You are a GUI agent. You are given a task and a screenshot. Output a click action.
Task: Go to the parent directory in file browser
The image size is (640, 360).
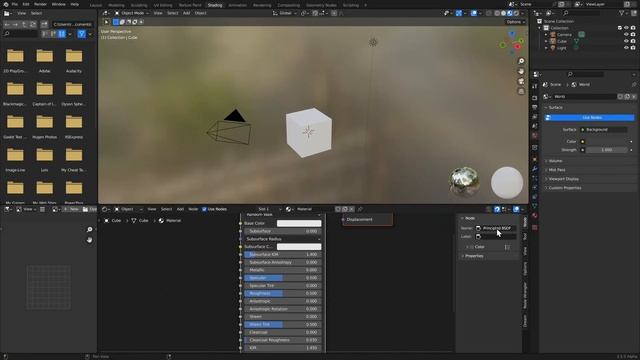[24, 24]
